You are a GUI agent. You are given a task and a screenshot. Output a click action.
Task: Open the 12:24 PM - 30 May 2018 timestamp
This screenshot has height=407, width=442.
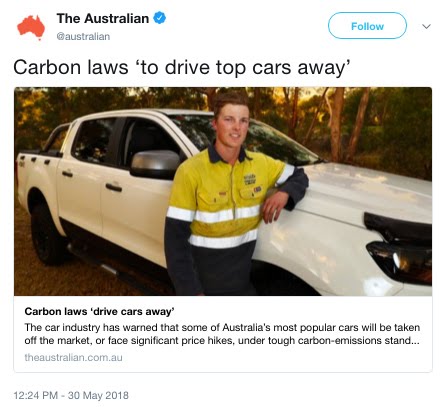click(71, 395)
